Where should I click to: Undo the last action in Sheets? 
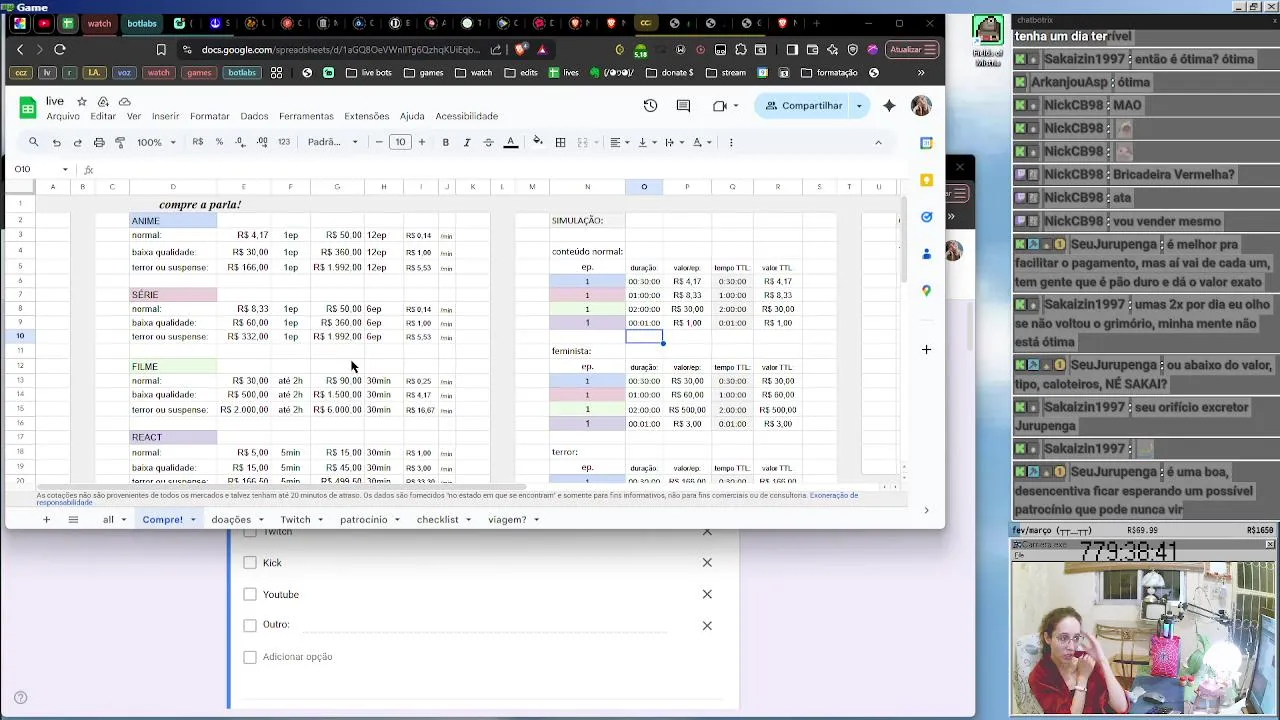(x=56, y=142)
